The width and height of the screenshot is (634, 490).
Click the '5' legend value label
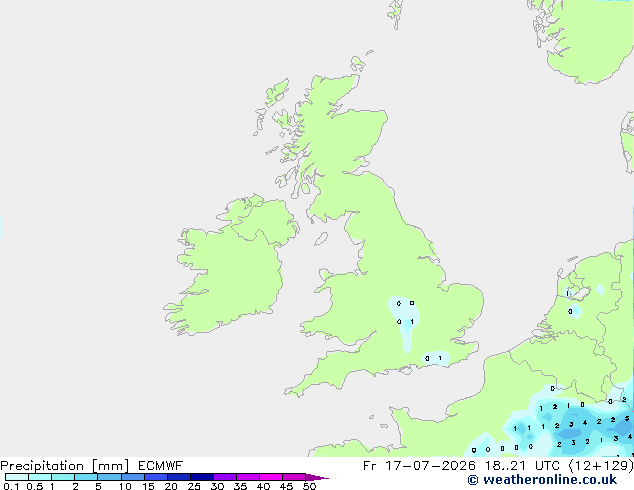[x=98, y=486]
